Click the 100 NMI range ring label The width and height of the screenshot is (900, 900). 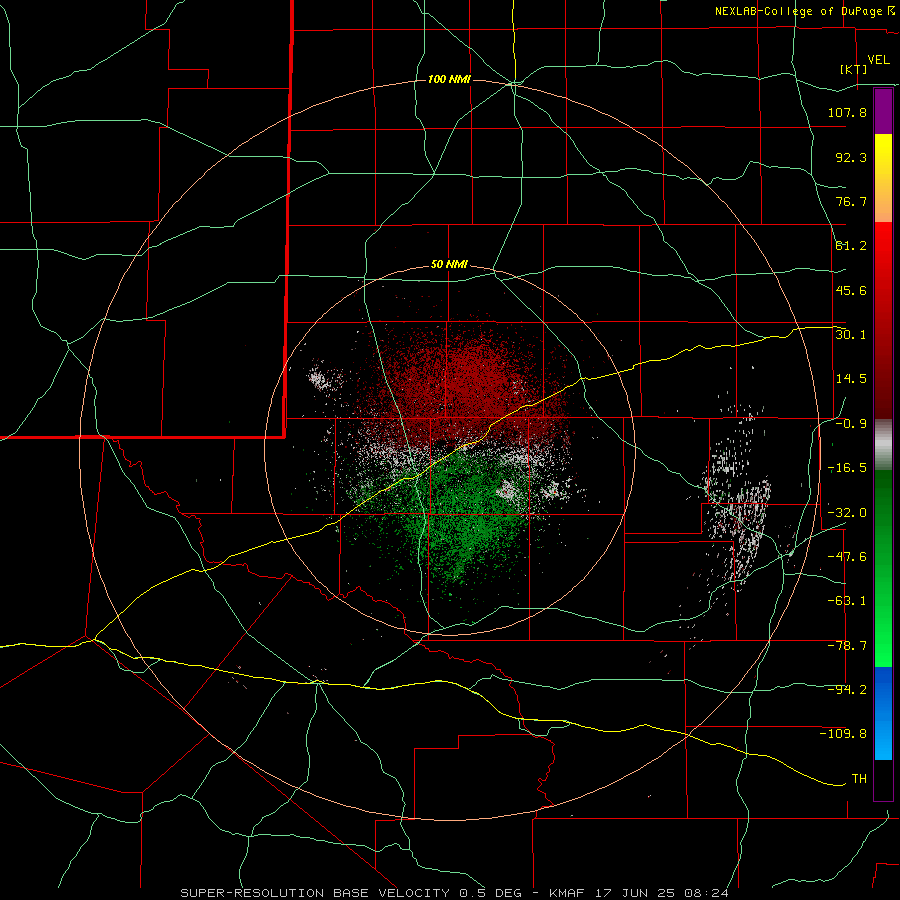click(449, 79)
